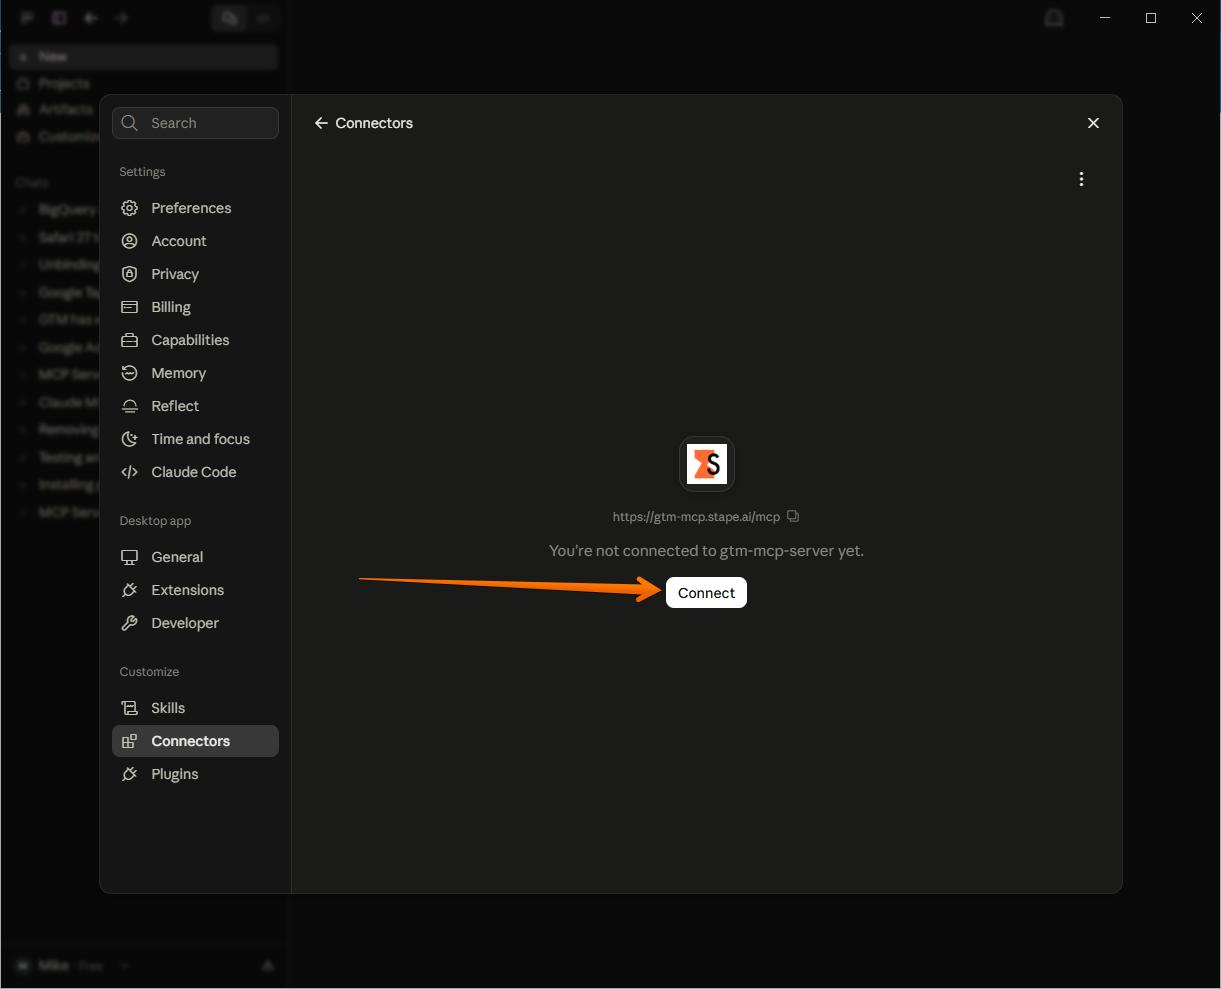
Task: Open Developer settings
Action: click(195, 623)
